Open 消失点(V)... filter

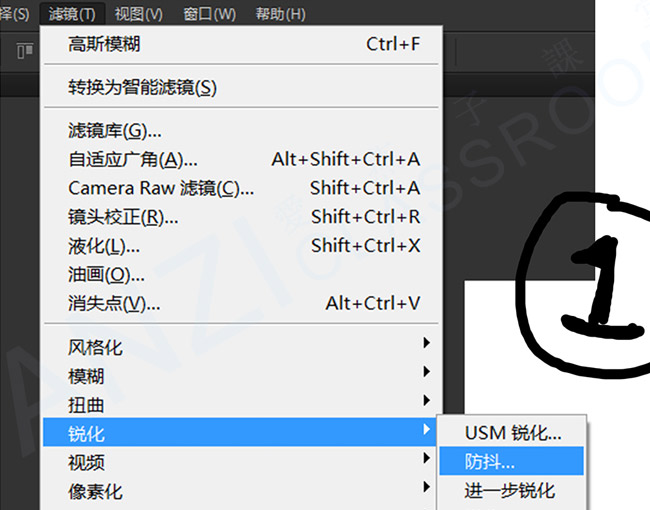tap(241, 304)
